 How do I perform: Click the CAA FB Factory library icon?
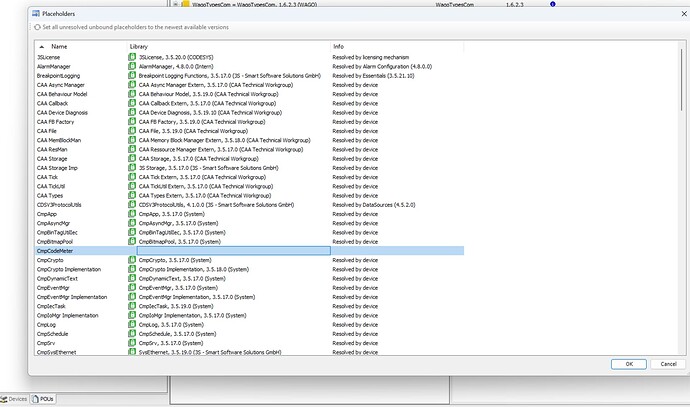132,122
